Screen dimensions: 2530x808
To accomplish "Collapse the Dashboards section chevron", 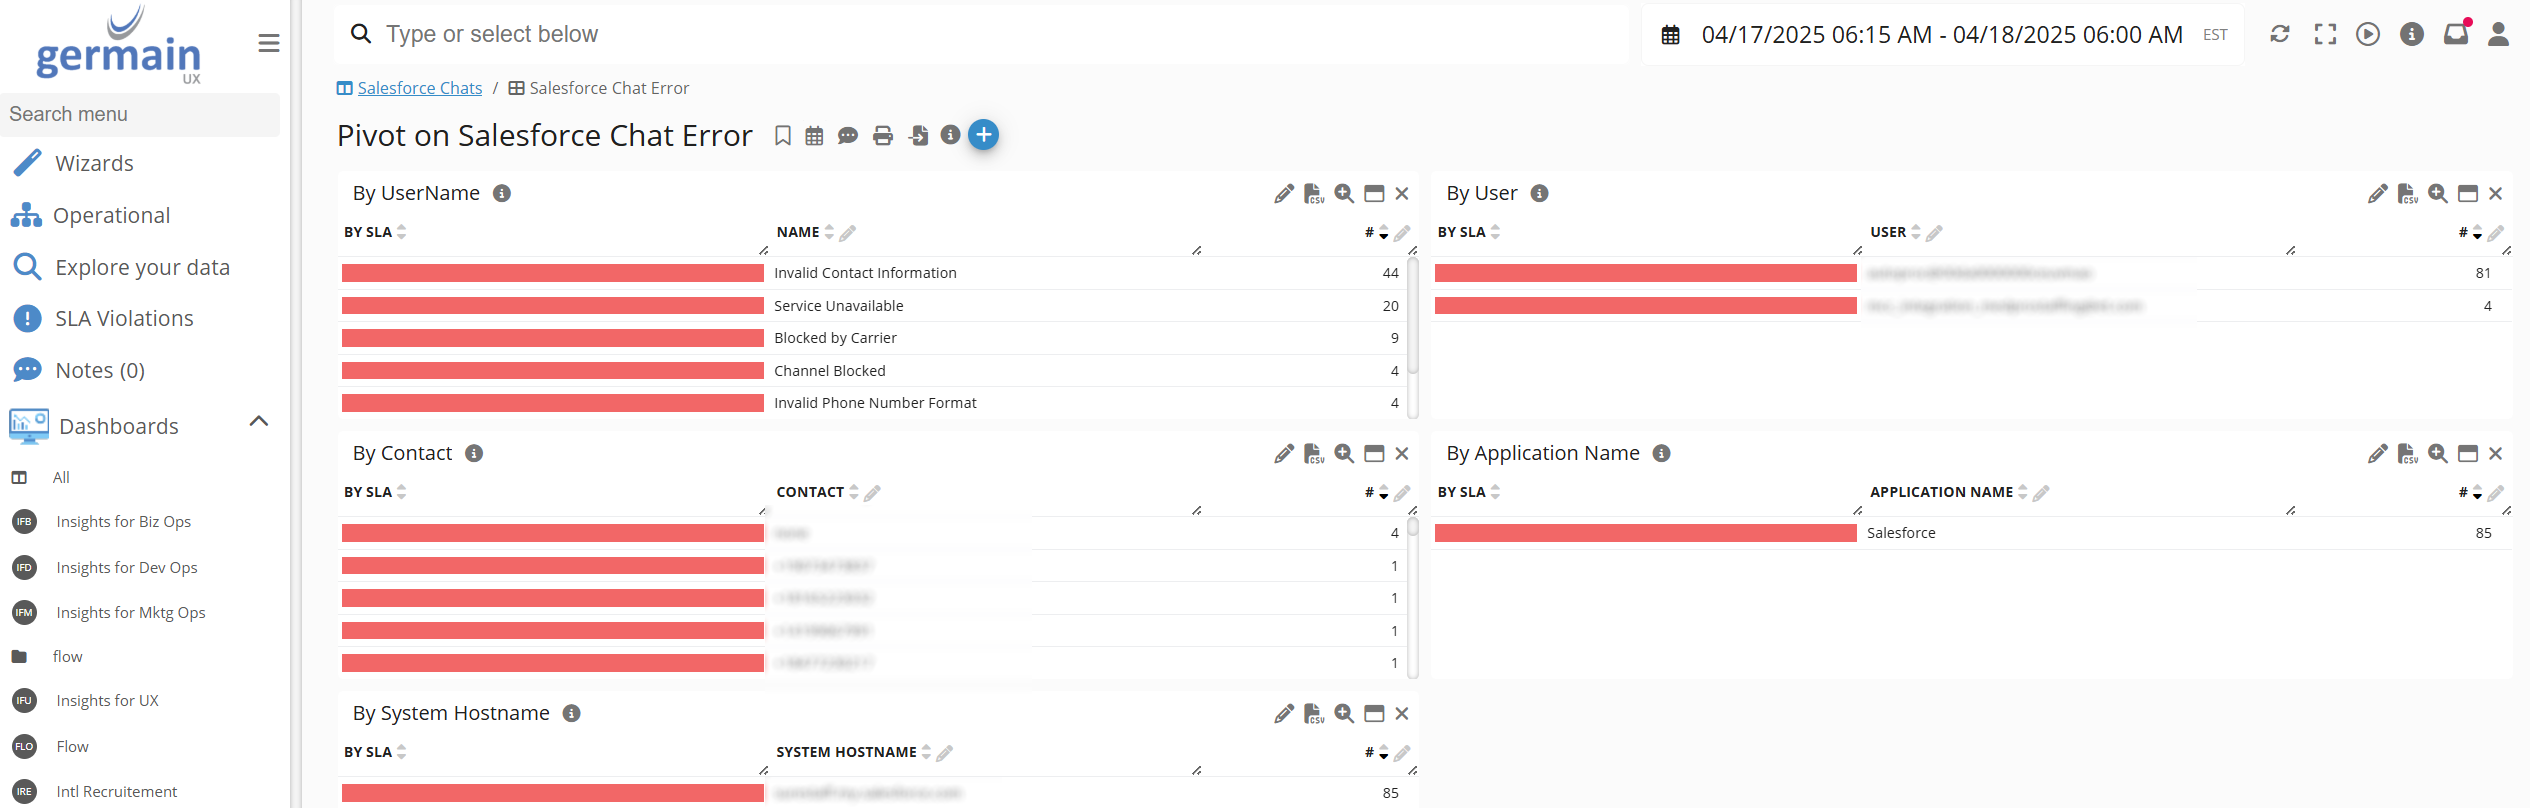I will coord(259,421).
